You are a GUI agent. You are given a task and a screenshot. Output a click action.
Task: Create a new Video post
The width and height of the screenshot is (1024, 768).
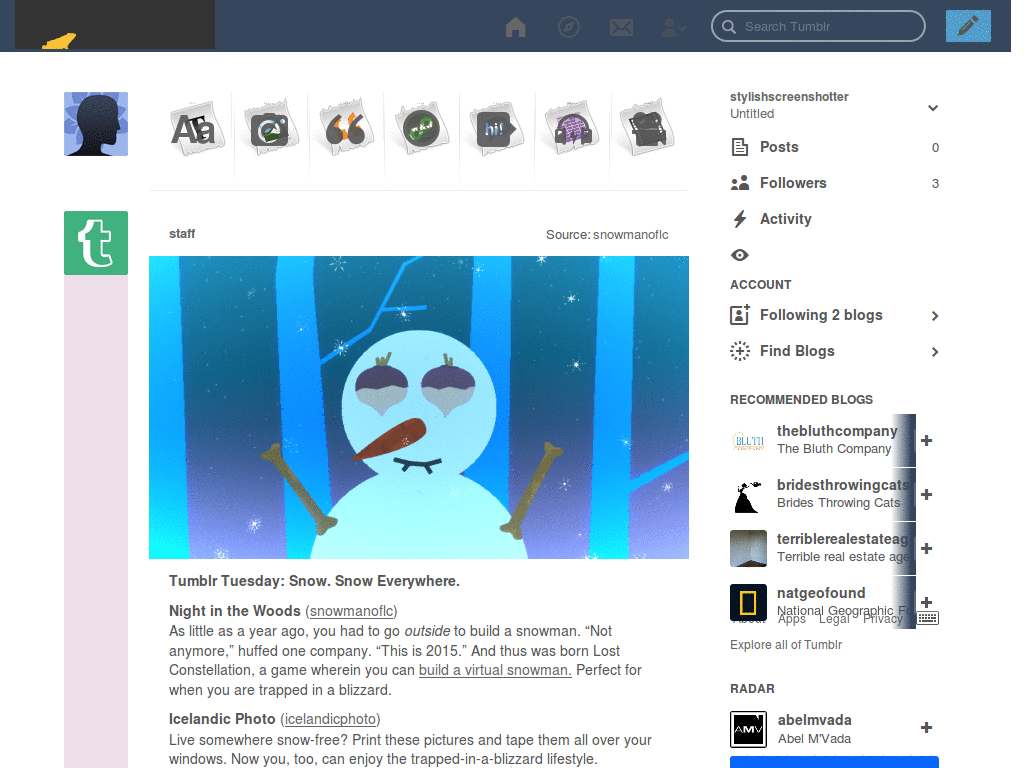click(646, 129)
